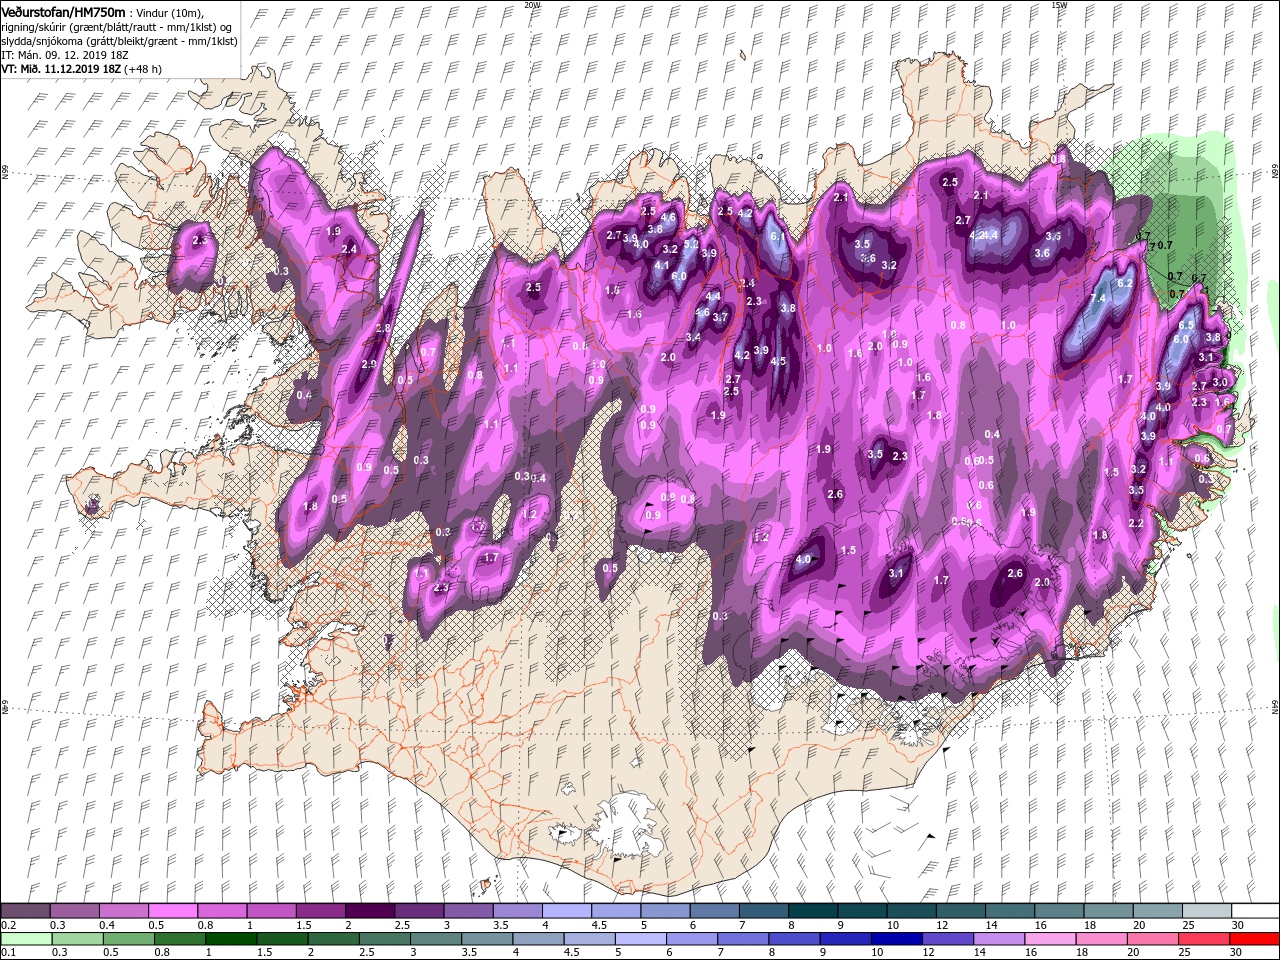Image resolution: width=1280 pixels, height=960 pixels.
Task: Click the 3.7 snowfall value on map
Action: pos(719,317)
